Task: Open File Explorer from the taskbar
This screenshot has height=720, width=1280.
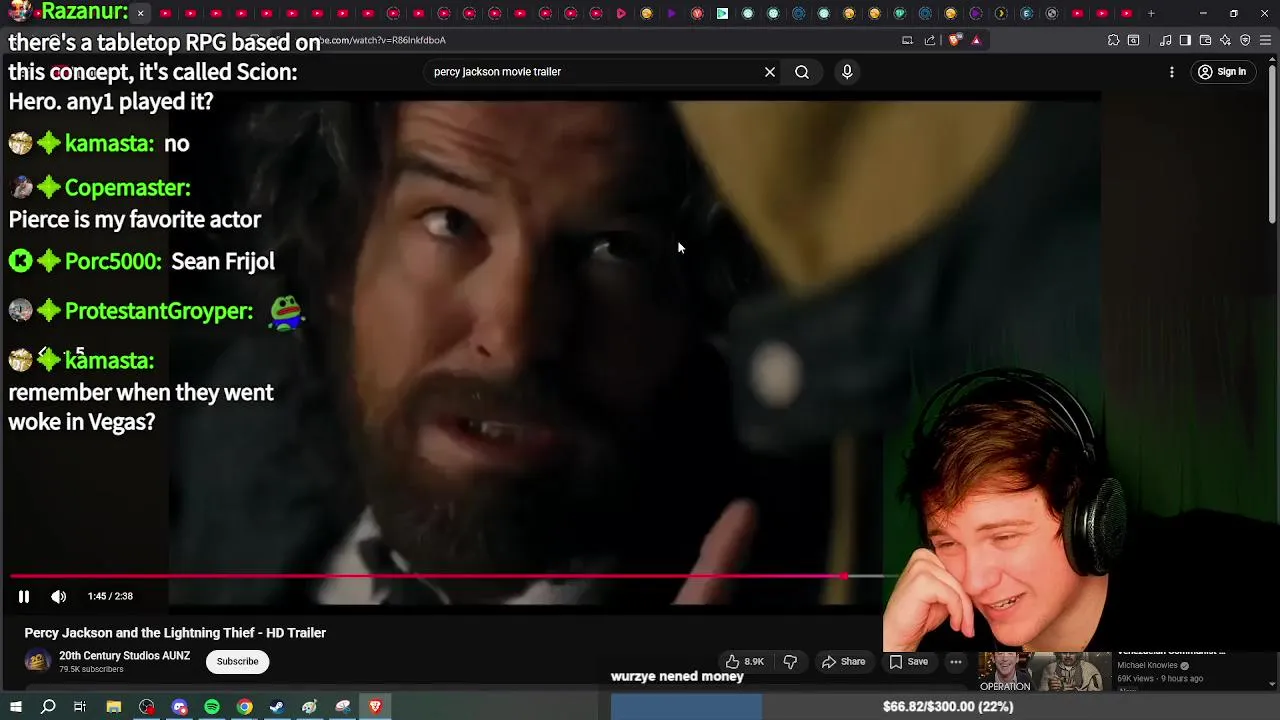Action: [114, 707]
